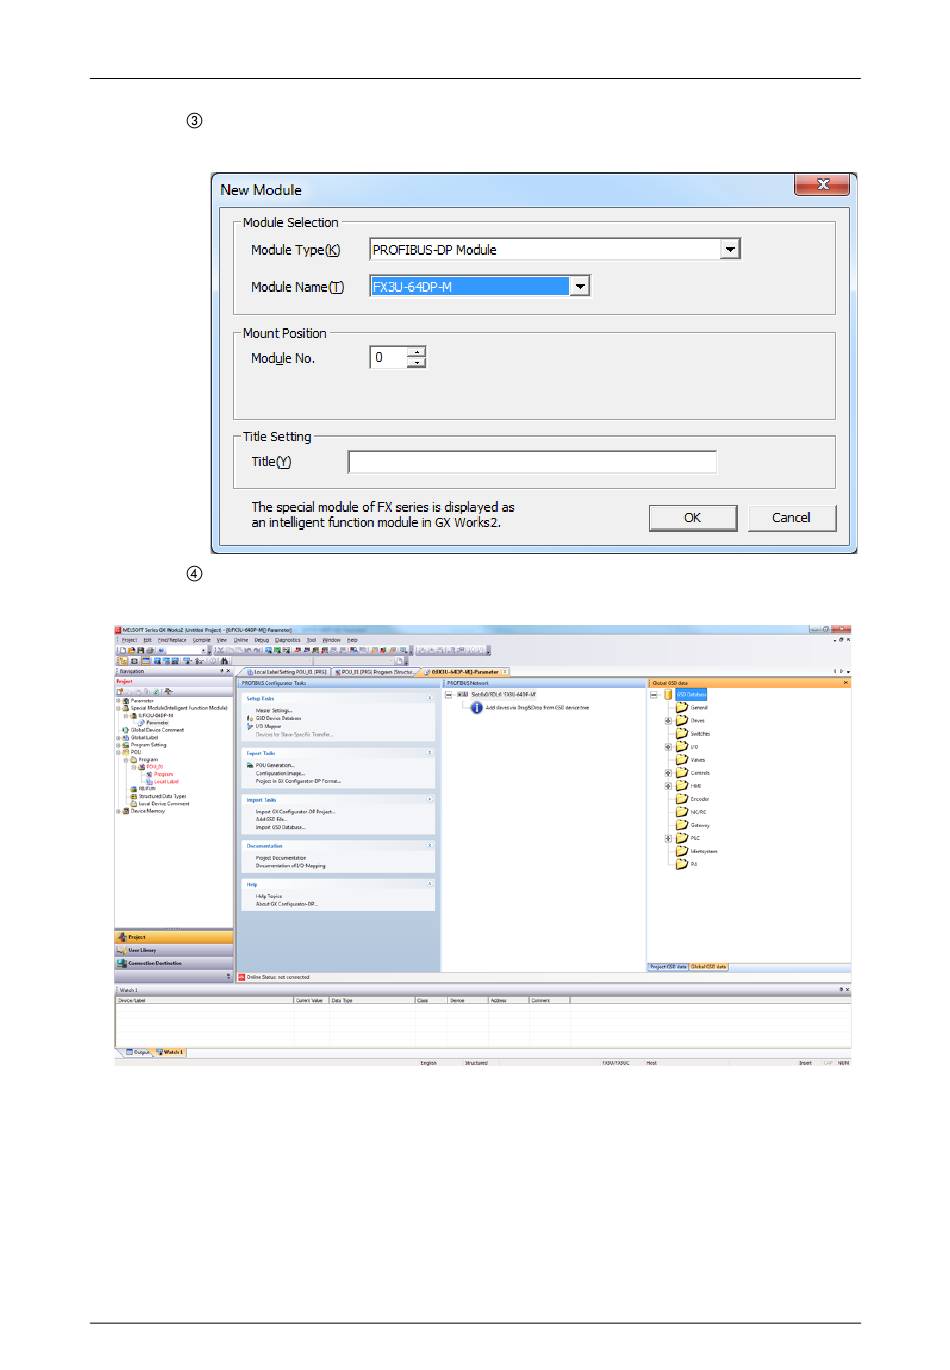The height and width of the screenshot is (1370, 950).
Task: Open the Master Settings link
Action: pos(274,711)
